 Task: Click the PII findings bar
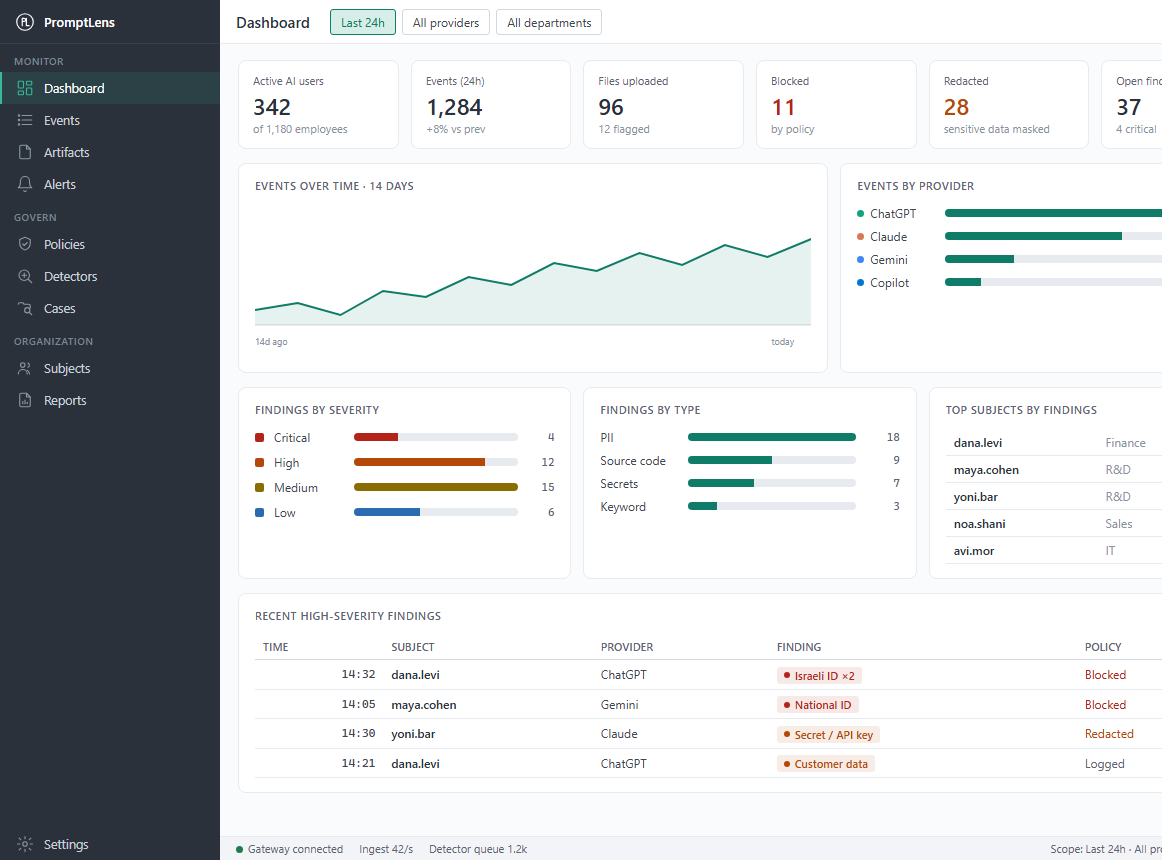(x=771, y=437)
